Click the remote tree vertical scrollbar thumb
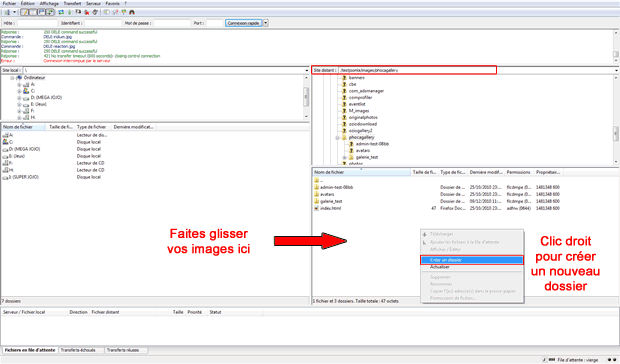620x364 pixels. tap(616, 133)
